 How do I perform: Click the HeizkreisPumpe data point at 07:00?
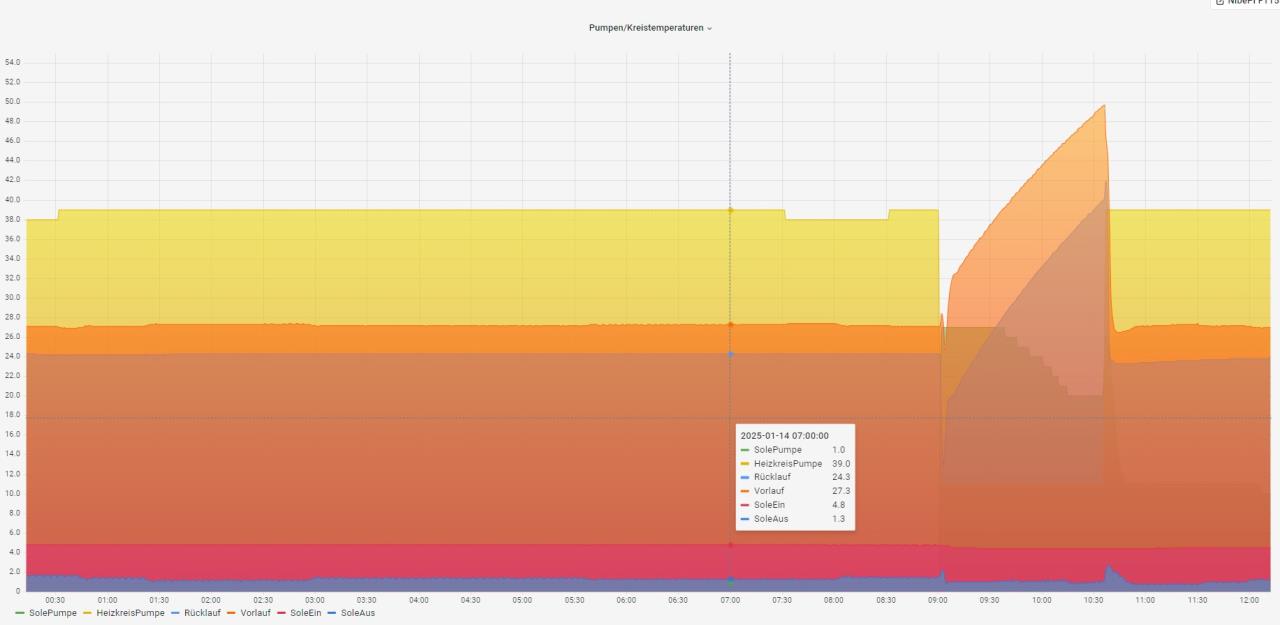[x=730, y=210]
